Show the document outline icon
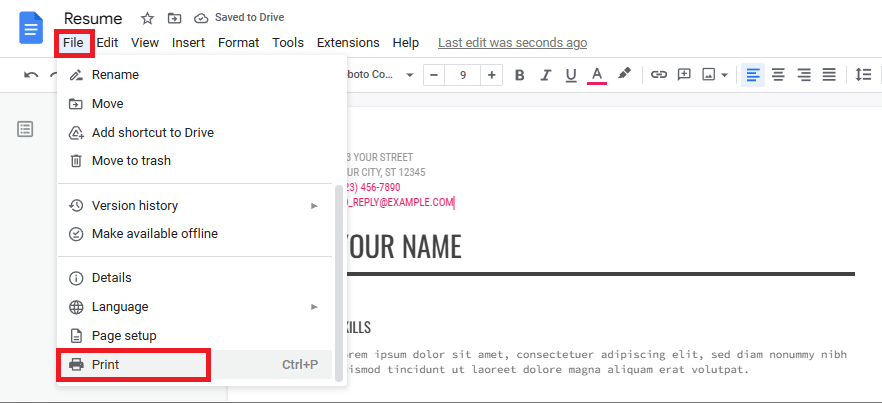Screen dimensions: 882x403 click(25, 129)
